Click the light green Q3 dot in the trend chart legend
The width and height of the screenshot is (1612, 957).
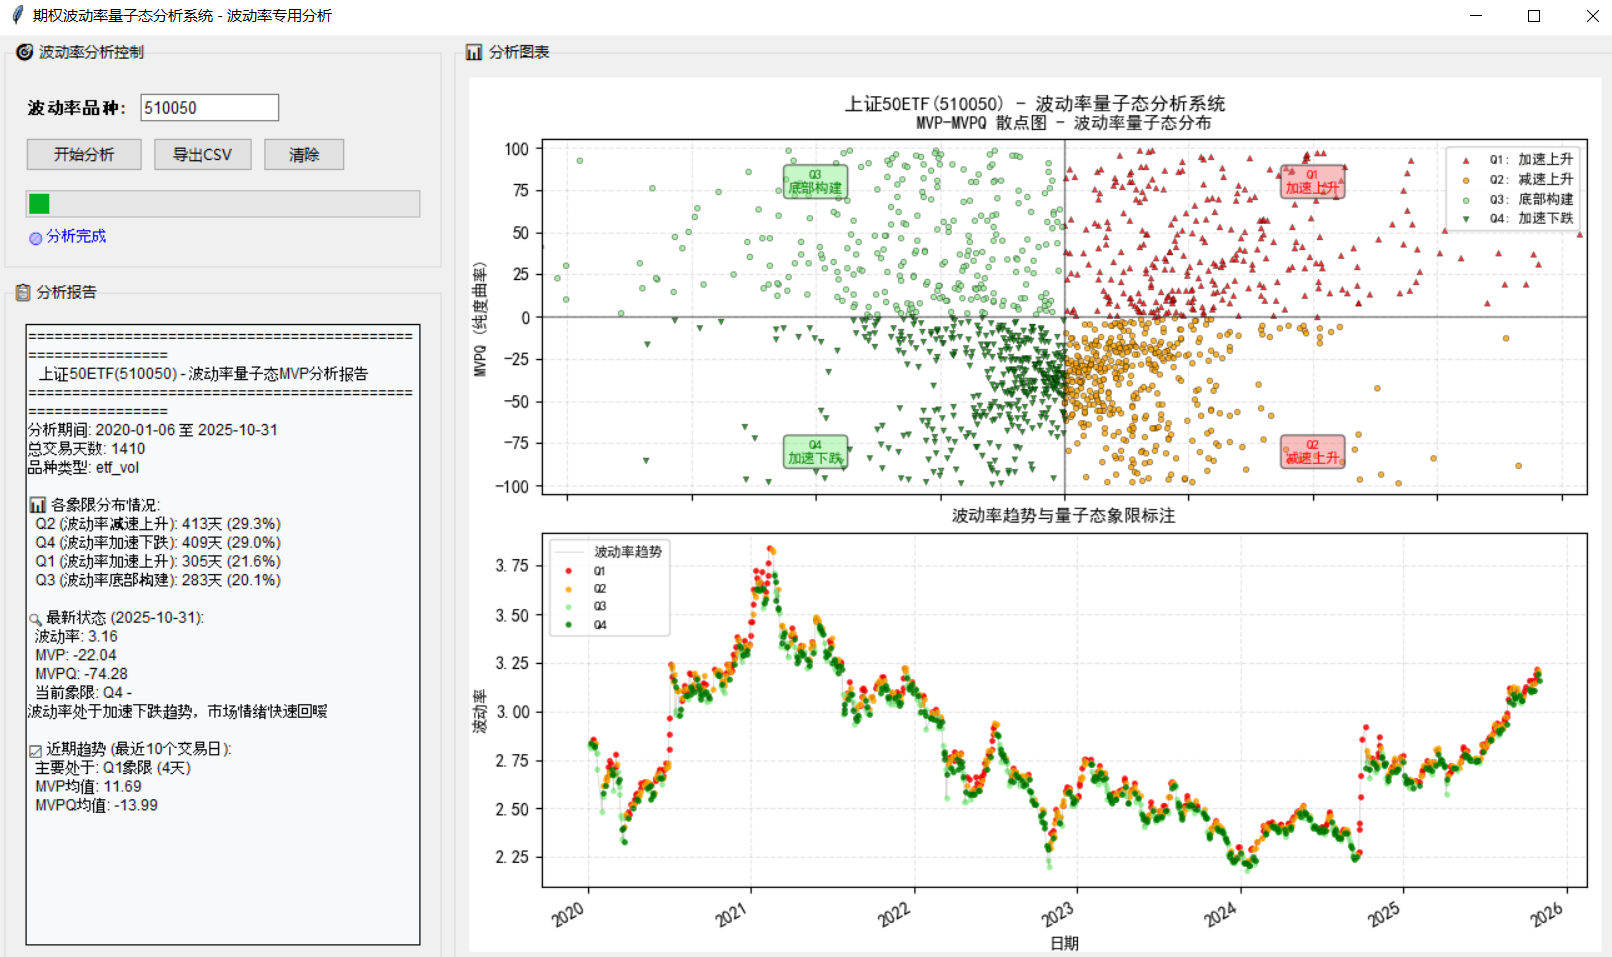(568, 606)
